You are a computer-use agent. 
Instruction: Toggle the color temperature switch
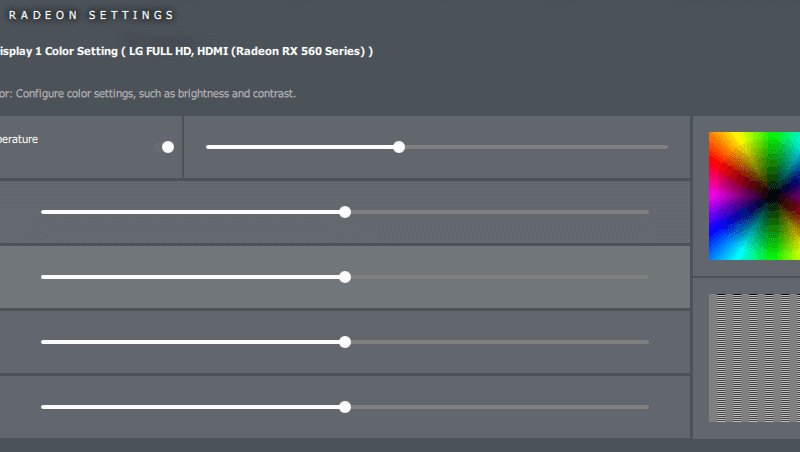[164, 147]
